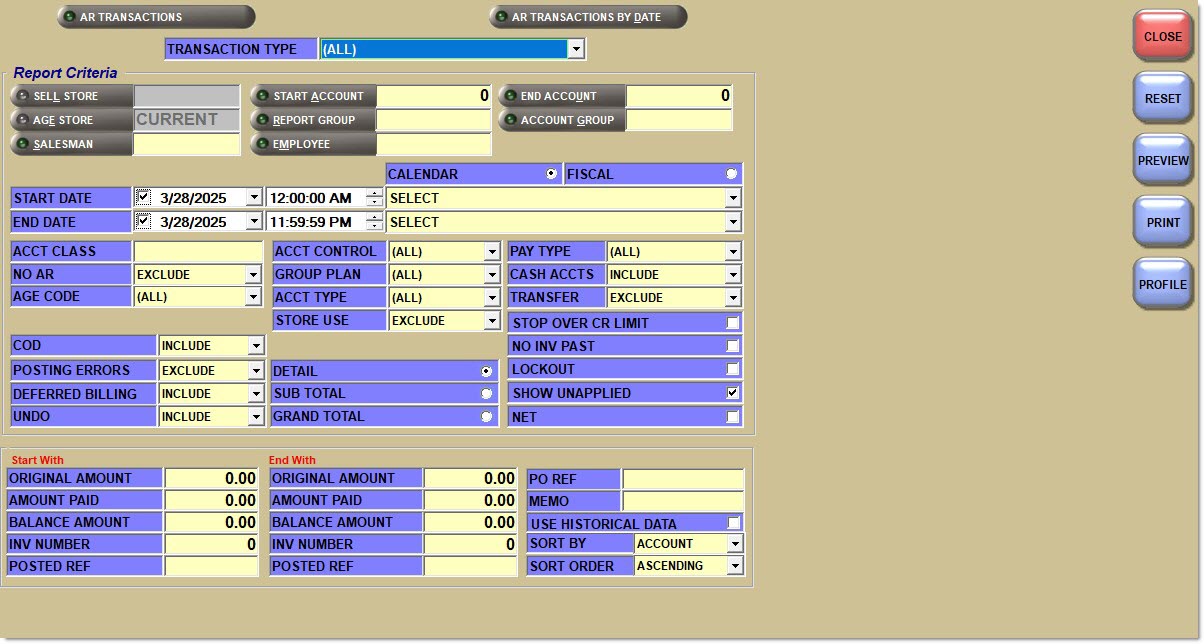Click the Age Store lookup button

[x=72, y=120]
